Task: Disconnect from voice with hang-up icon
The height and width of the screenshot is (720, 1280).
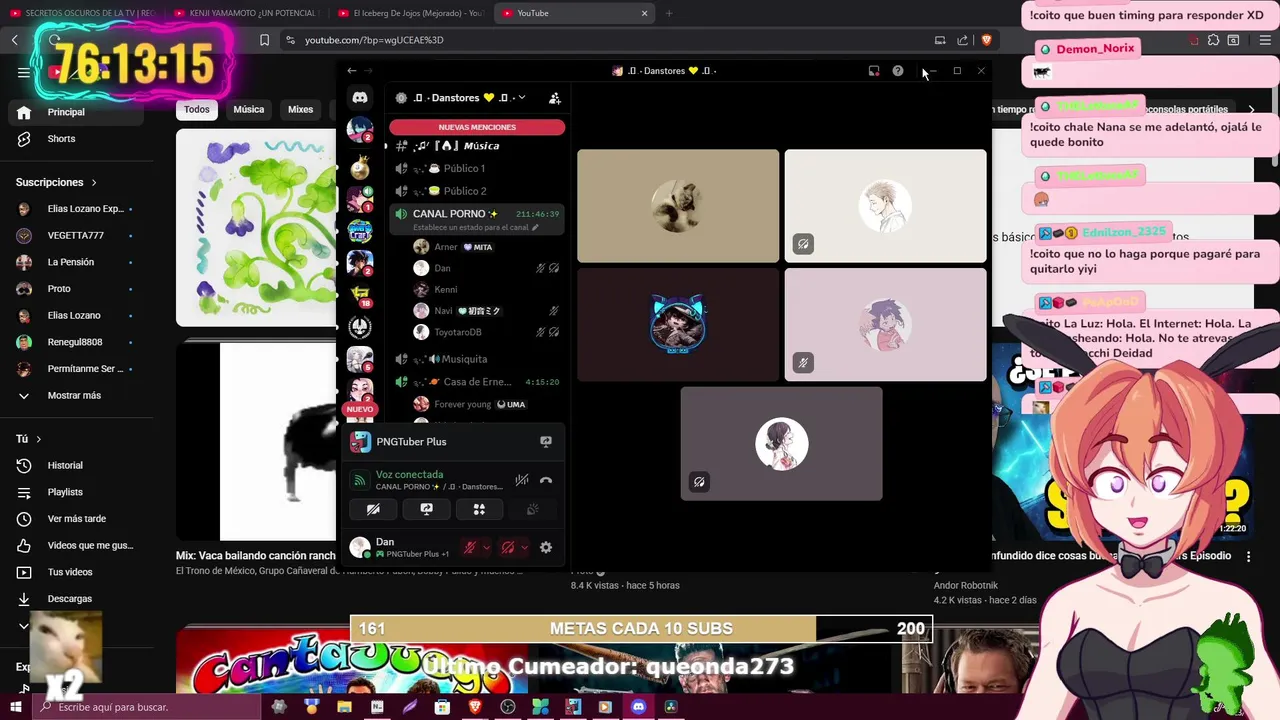Action: coord(546,480)
